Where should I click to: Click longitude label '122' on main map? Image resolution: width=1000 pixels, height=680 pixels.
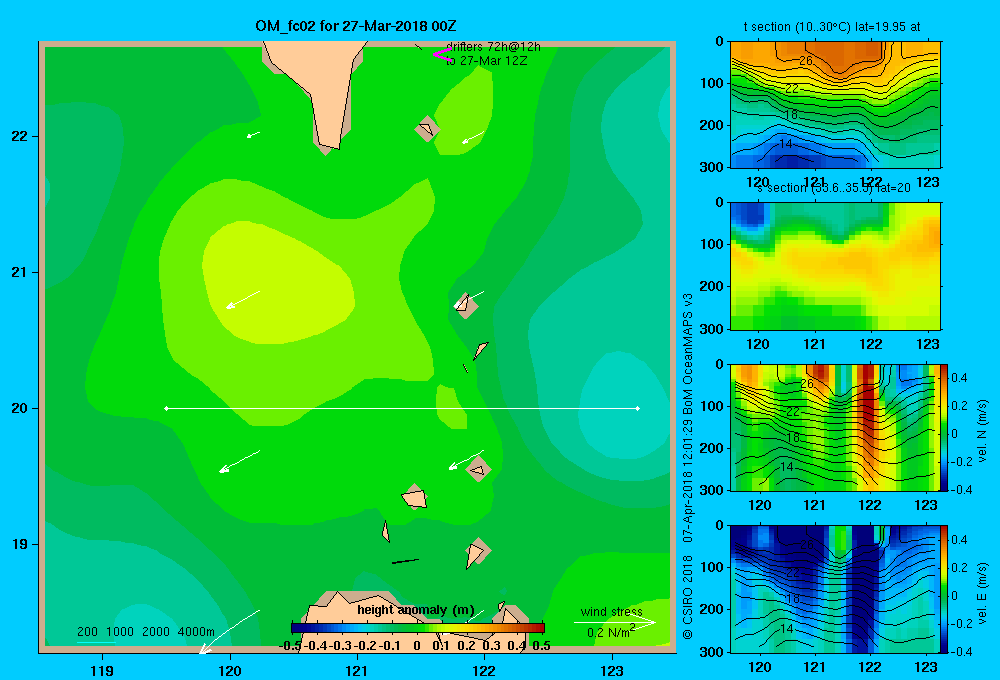pos(484,671)
